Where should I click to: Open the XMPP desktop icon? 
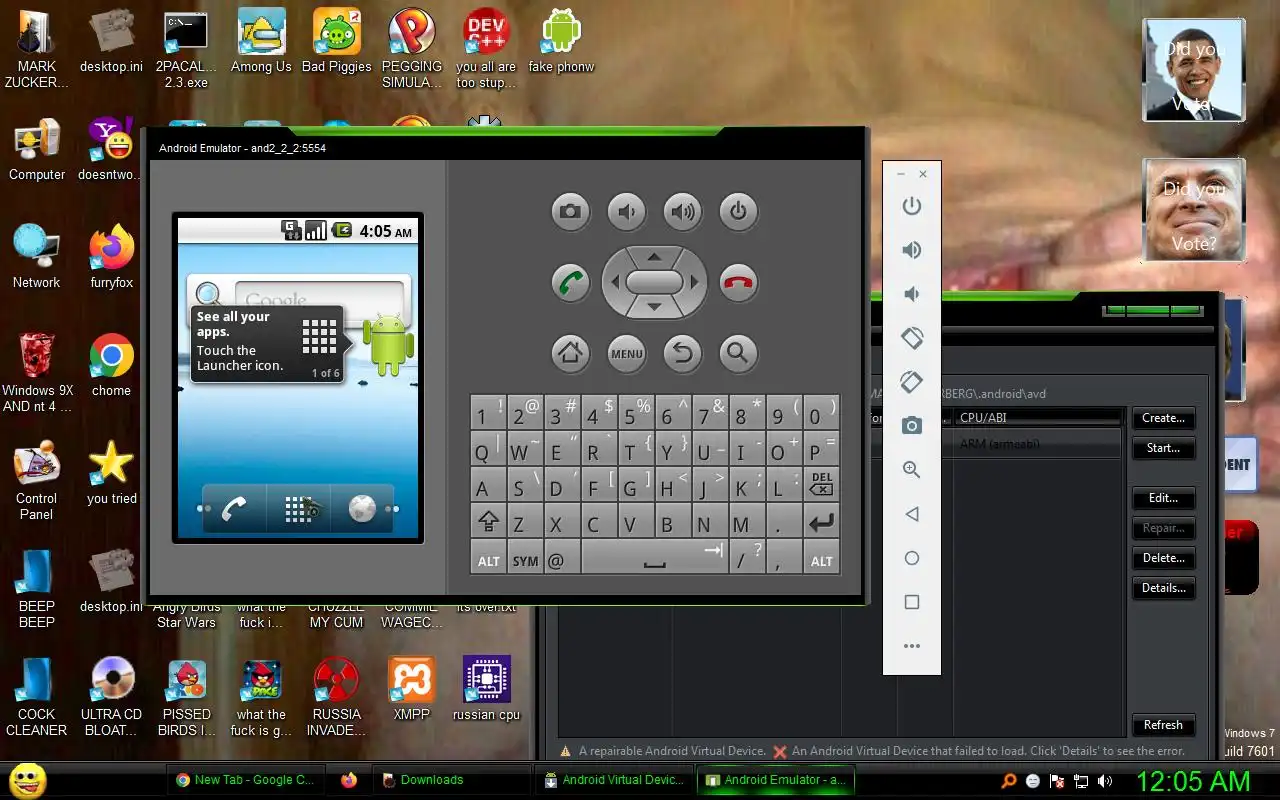click(411, 689)
